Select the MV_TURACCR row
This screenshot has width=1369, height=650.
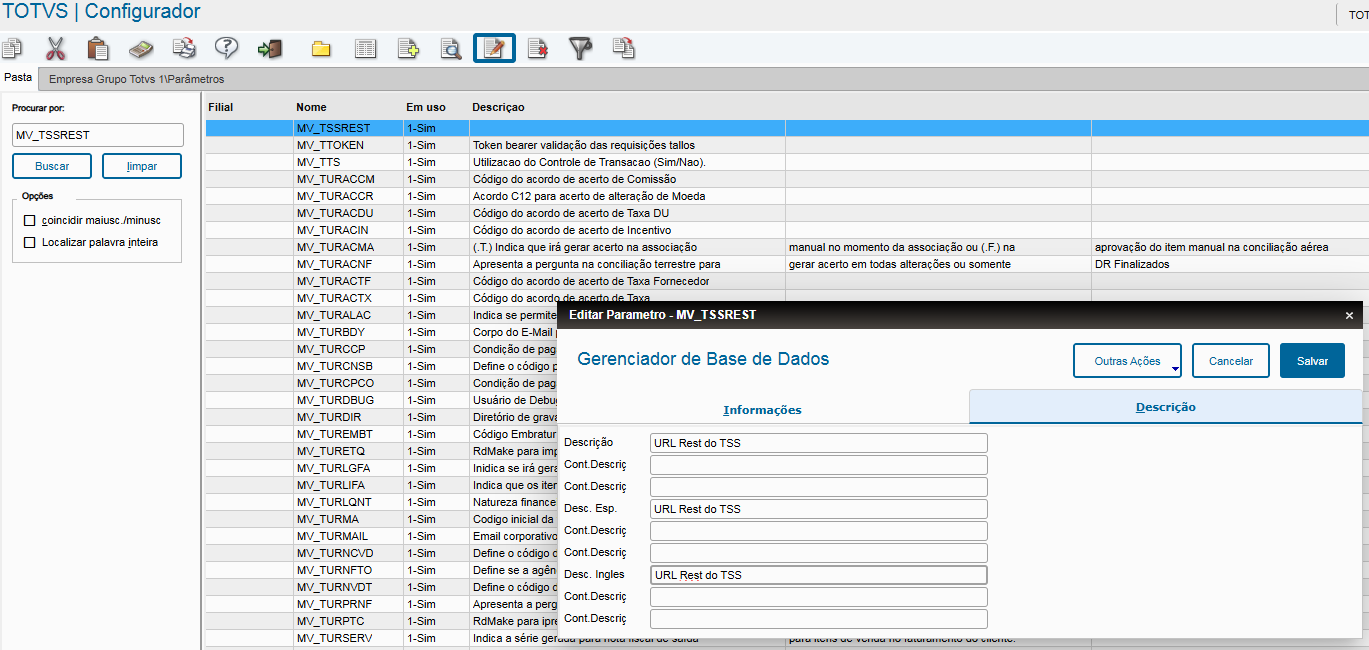pyautogui.click(x=787, y=196)
